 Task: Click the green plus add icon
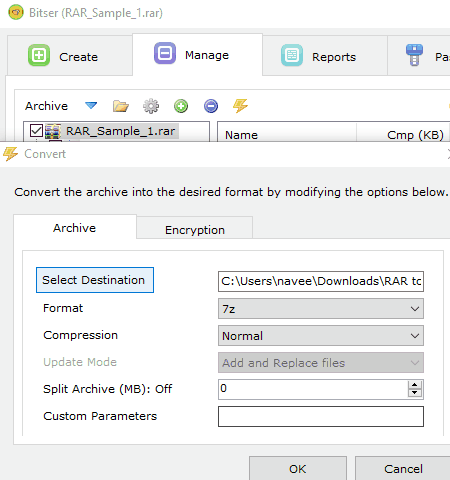pos(181,106)
